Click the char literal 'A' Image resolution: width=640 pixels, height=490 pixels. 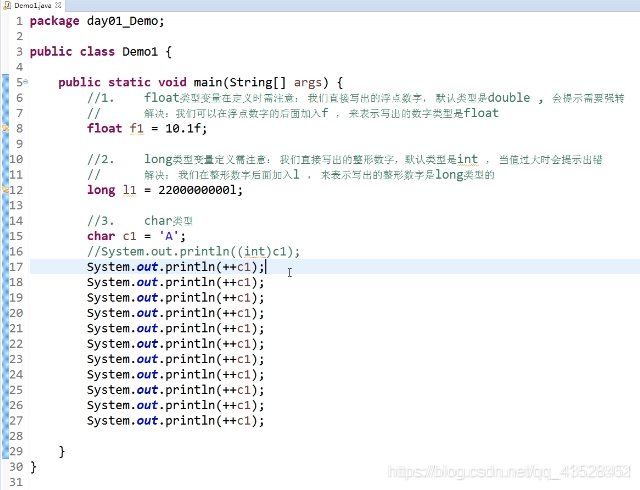tap(169, 236)
